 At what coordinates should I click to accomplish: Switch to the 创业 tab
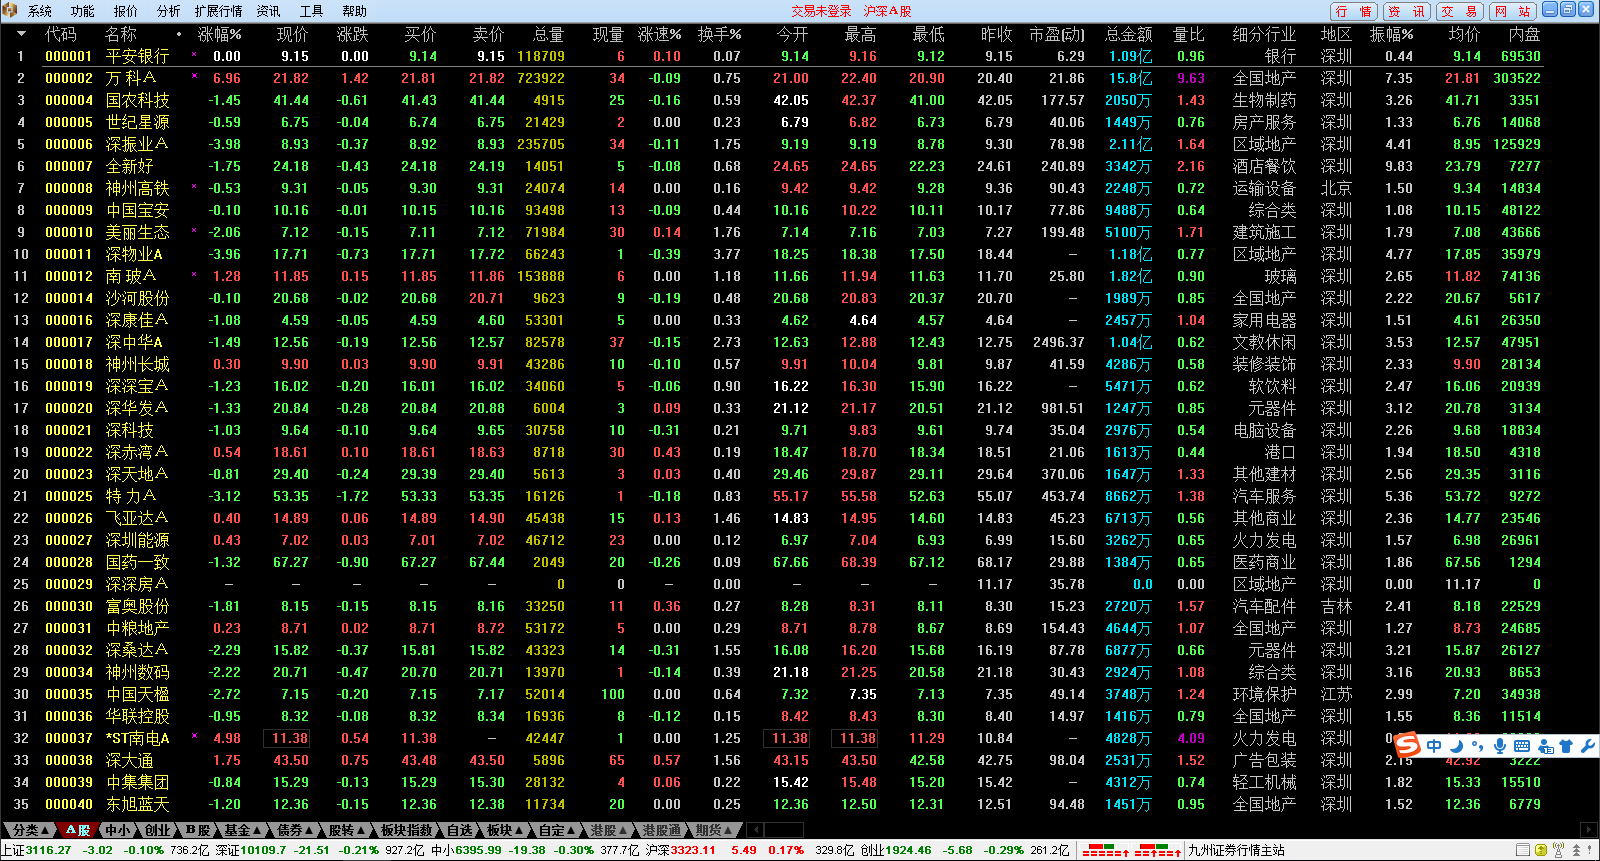[x=159, y=830]
